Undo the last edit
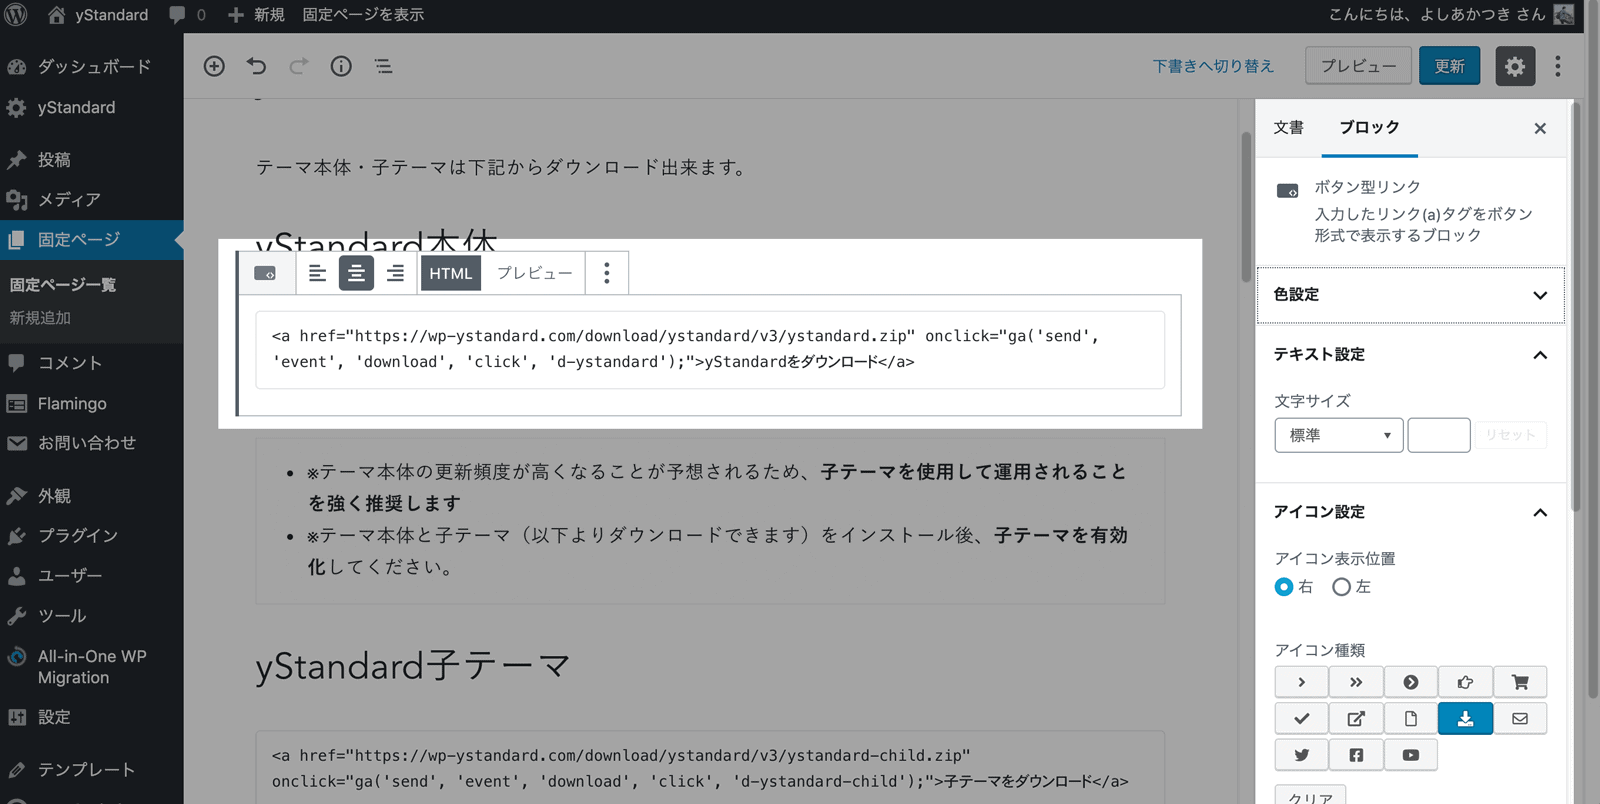1600x804 pixels. coord(257,66)
